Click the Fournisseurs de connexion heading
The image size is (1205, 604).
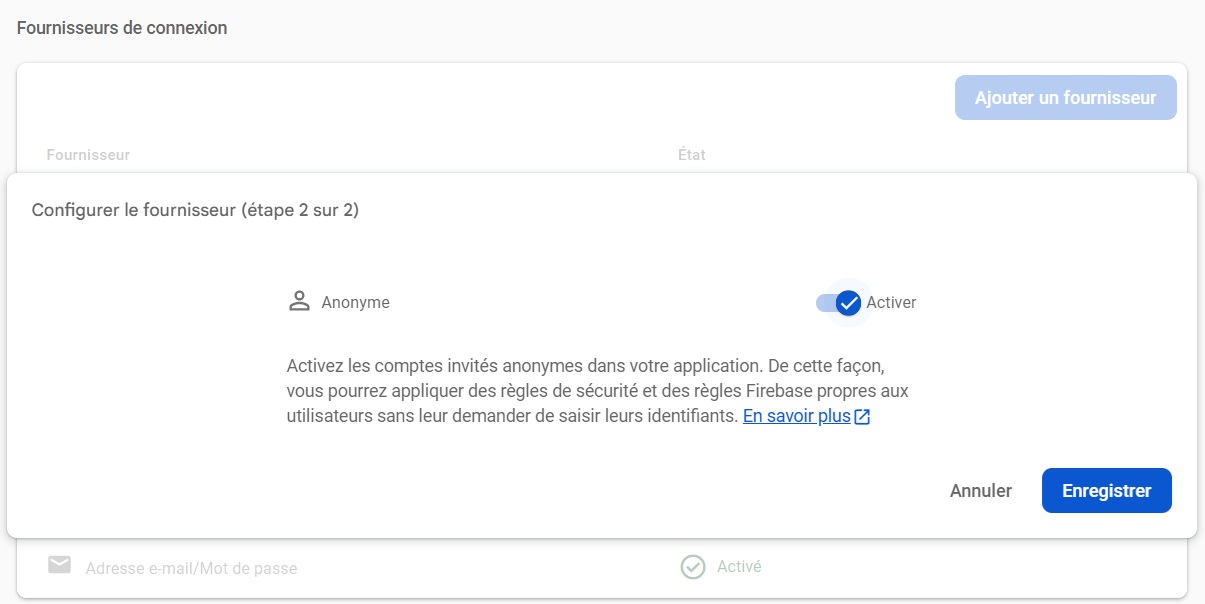click(x=122, y=28)
